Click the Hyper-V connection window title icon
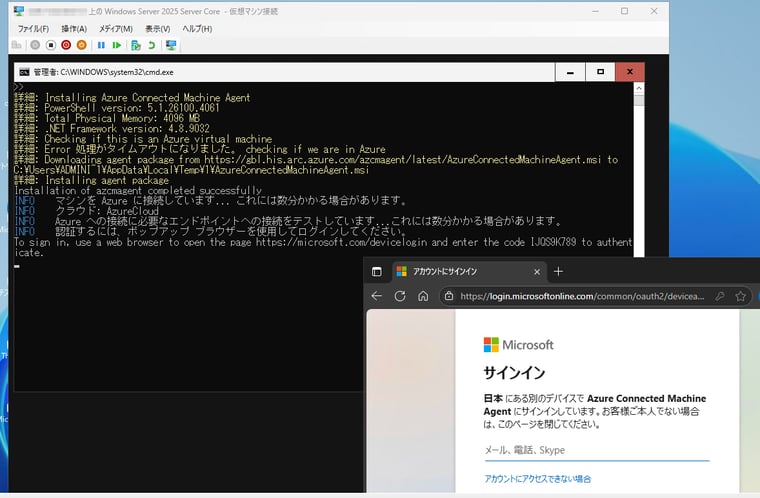760x498 pixels. [x=19, y=11]
